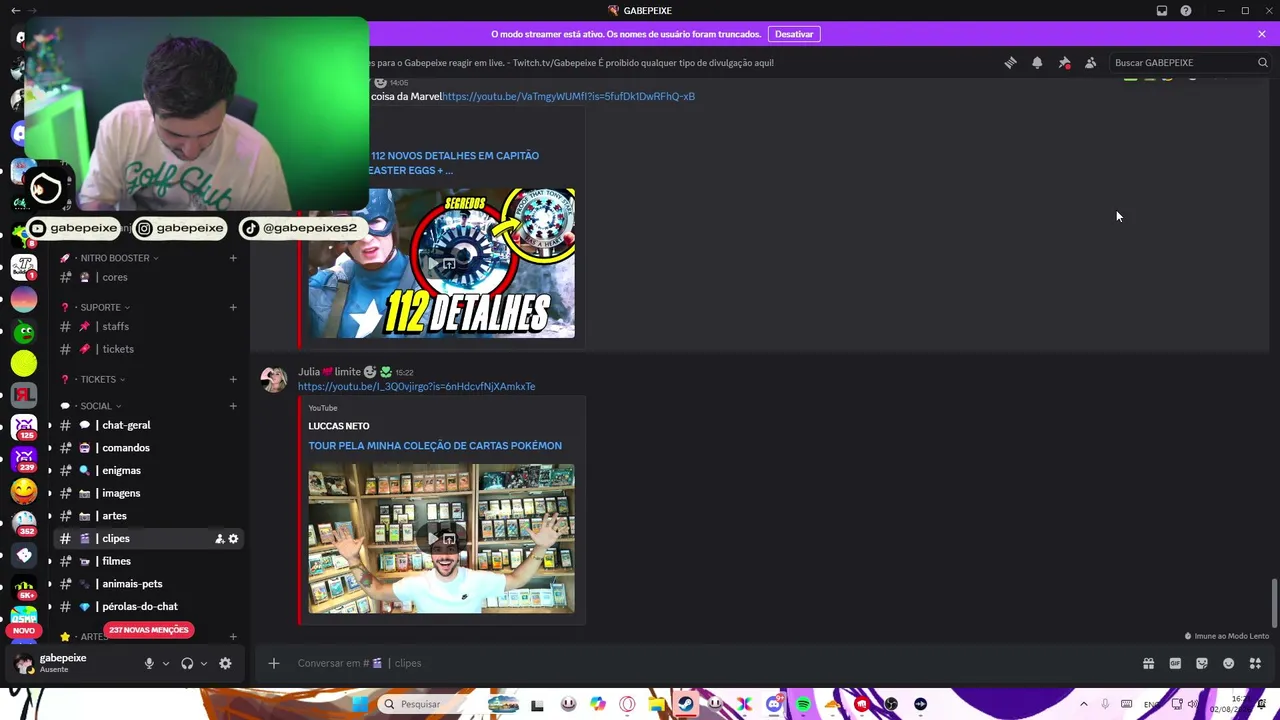Switch to the filmes channel
Screen dimensions: 1280x720
pos(148,561)
